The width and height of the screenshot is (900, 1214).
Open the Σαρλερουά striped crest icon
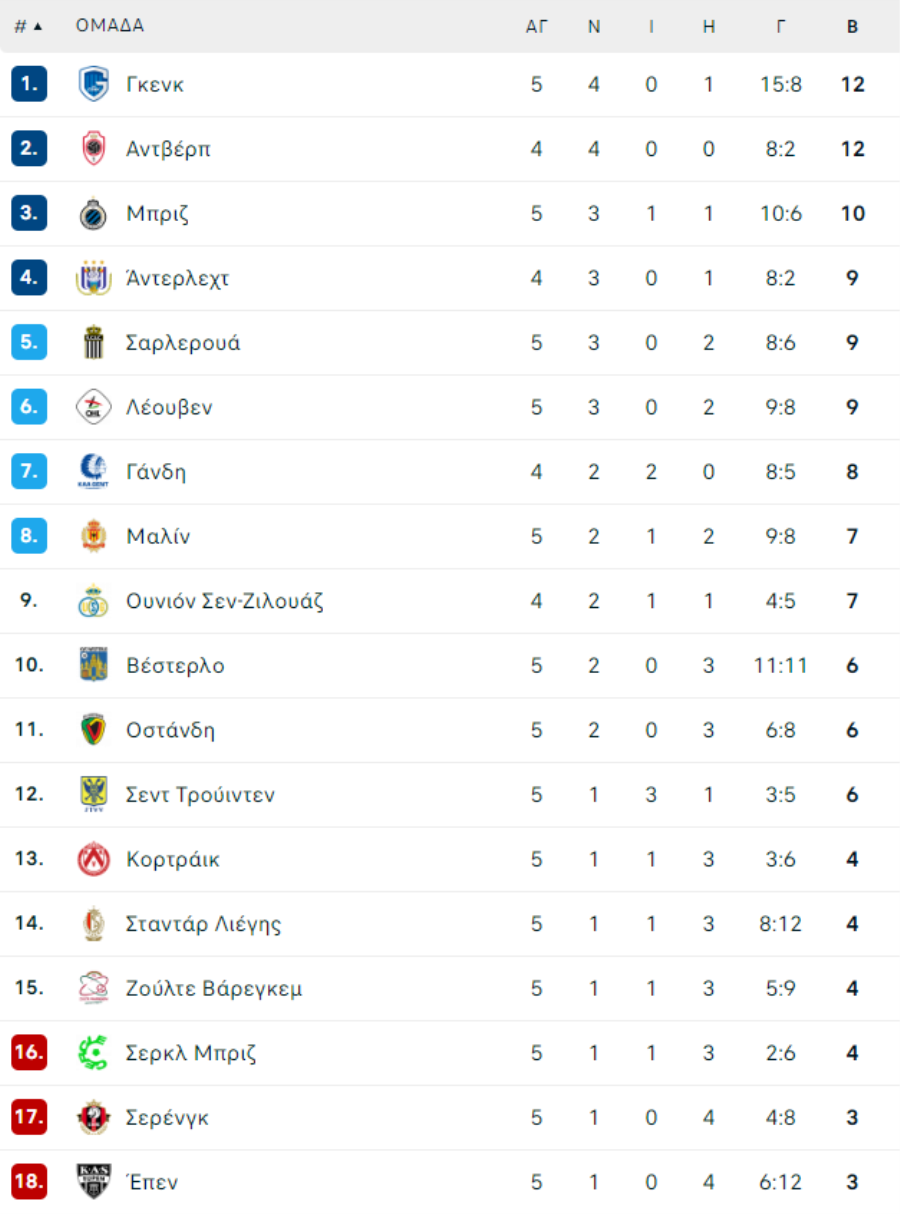pos(93,342)
